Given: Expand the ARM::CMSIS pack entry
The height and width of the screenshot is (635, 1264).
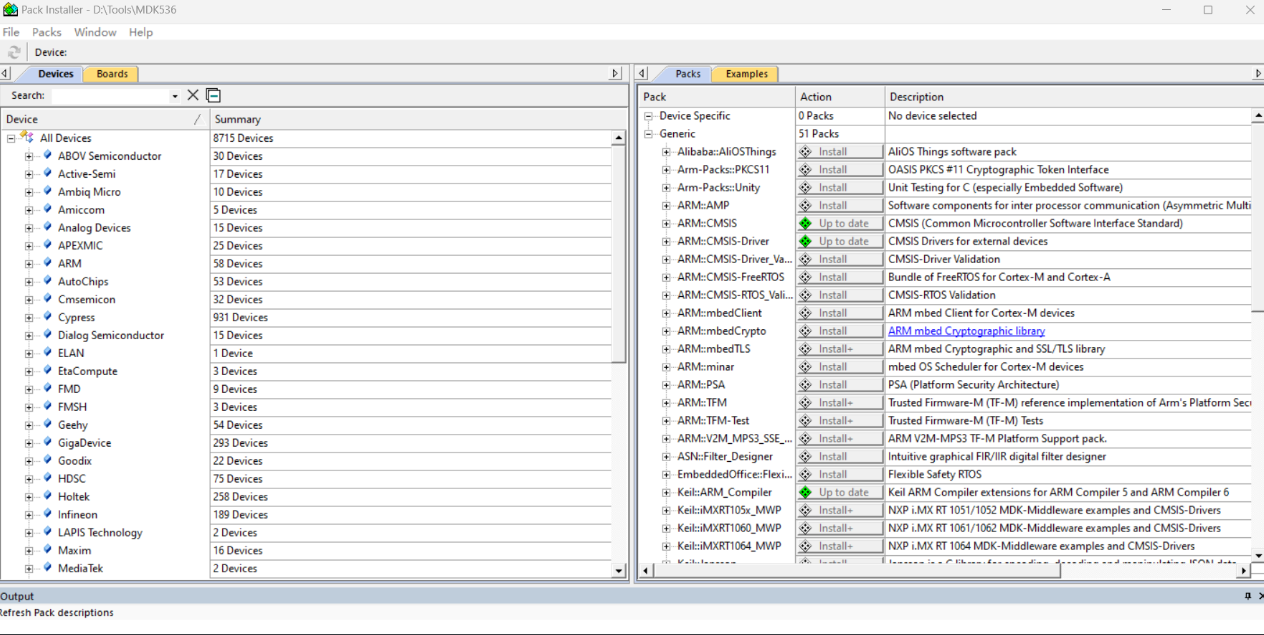Looking at the screenshot, I should [666, 224].
